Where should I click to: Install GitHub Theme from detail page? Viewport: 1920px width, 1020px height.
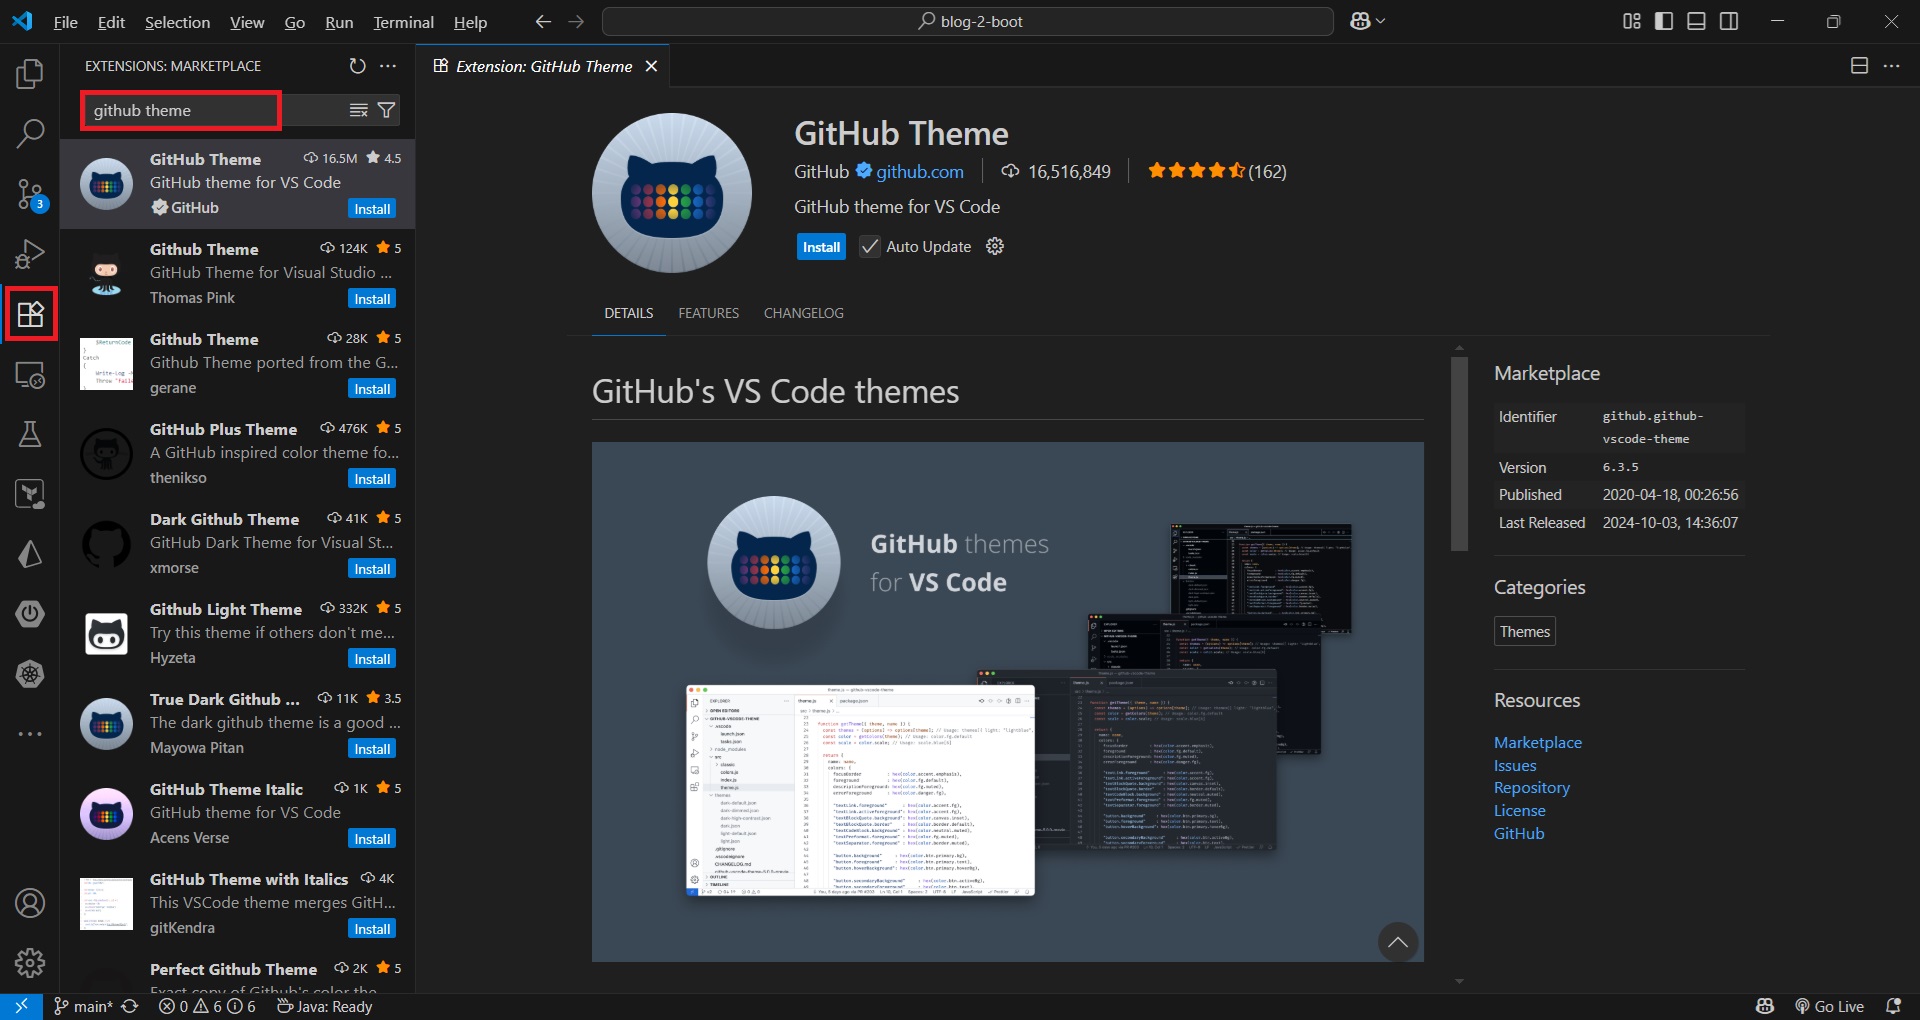click(x=821, y=247)
